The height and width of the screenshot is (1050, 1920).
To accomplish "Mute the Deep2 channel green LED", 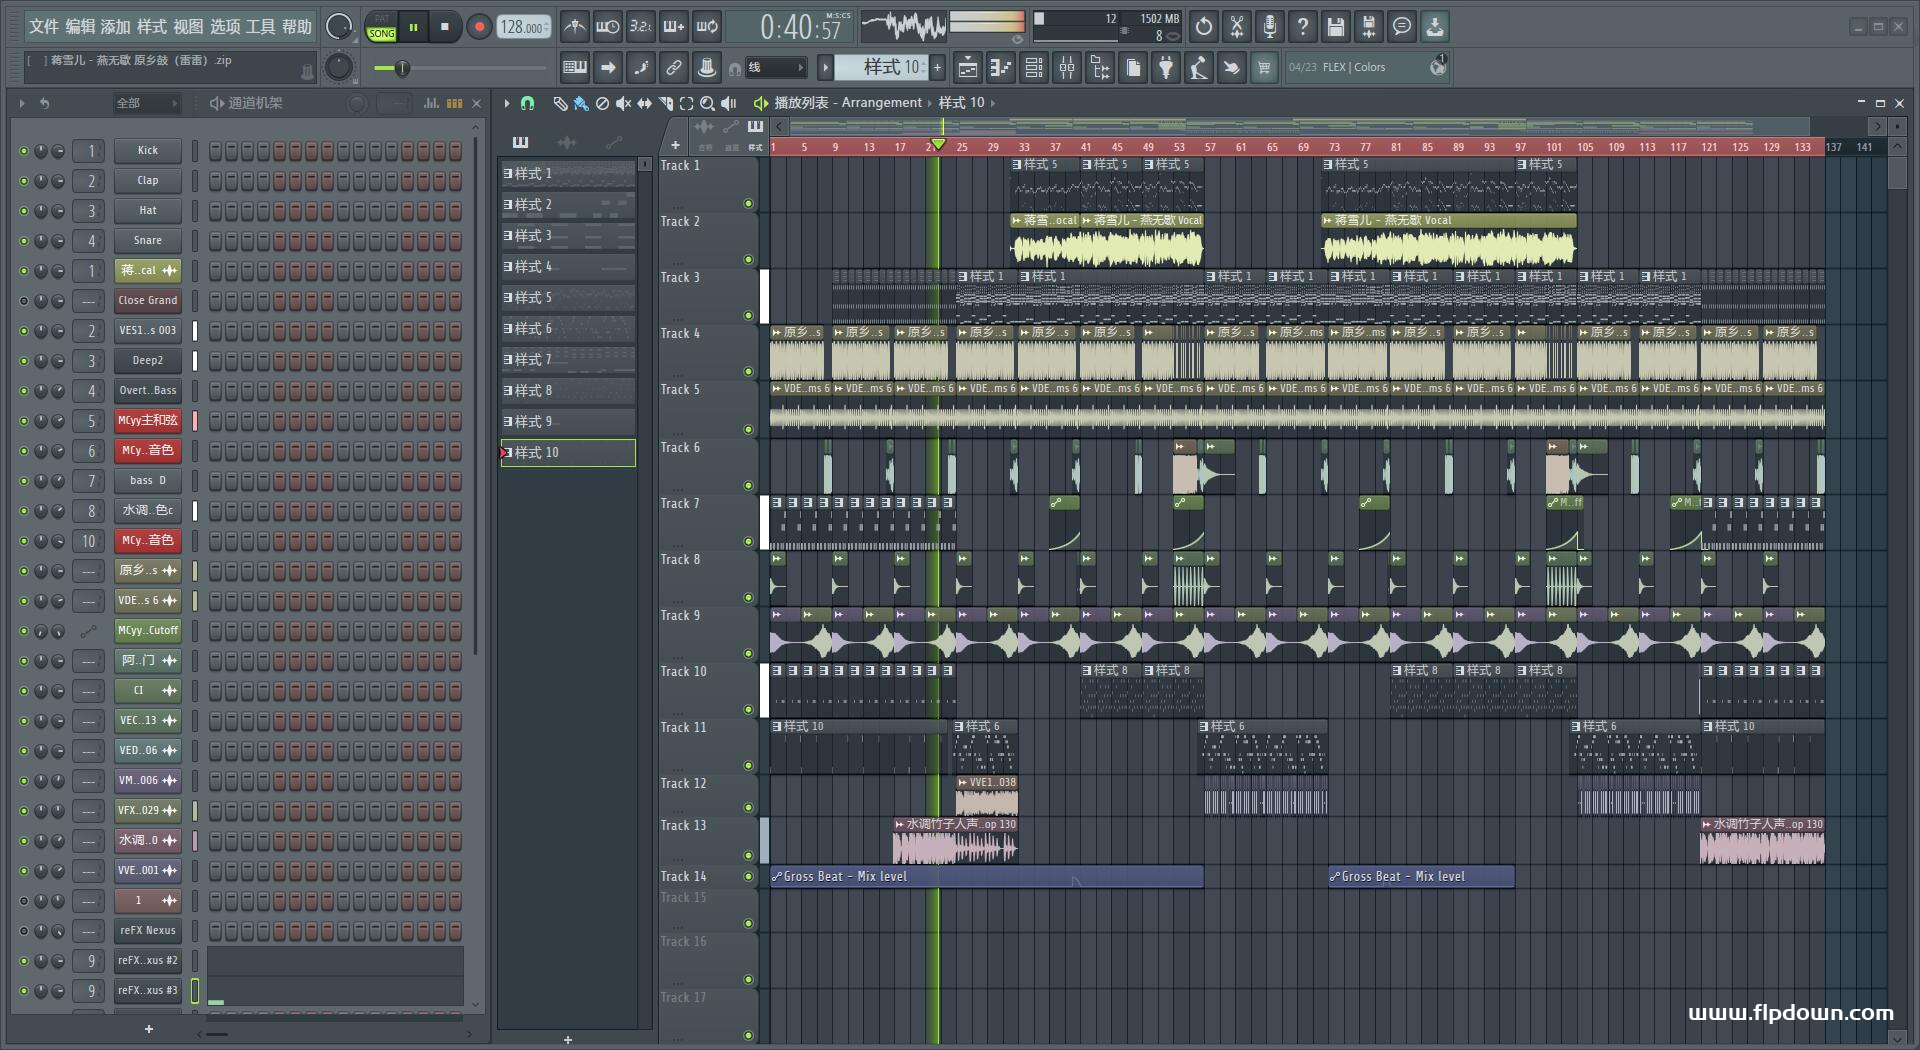I will pos(24,361).
